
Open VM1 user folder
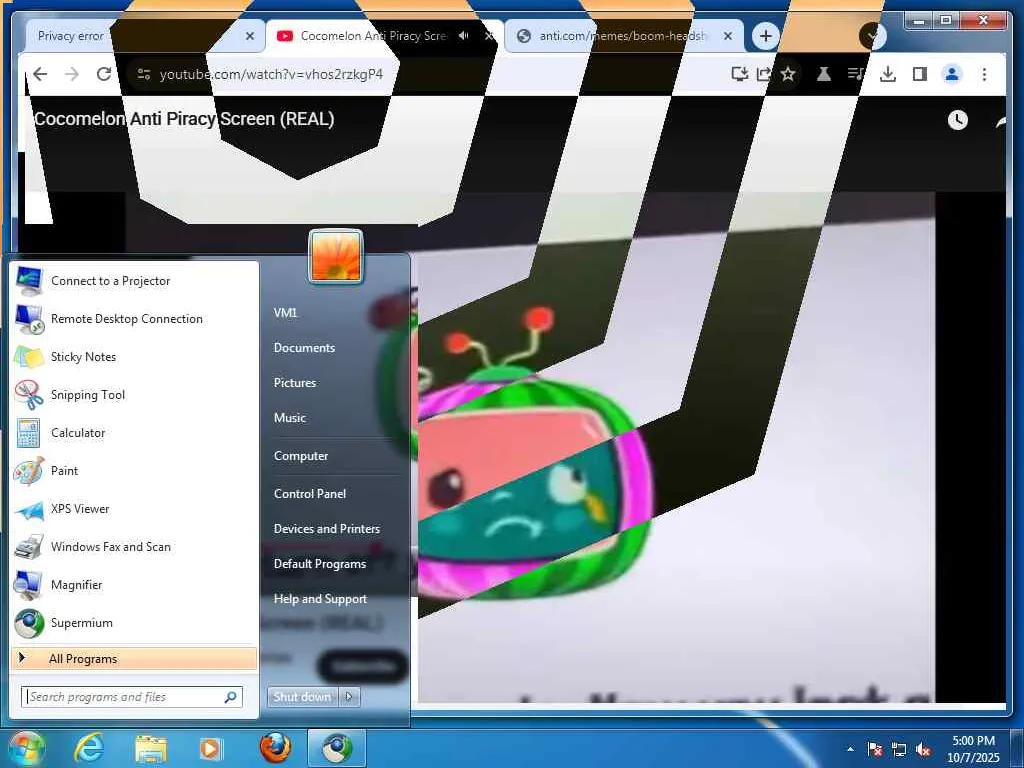point(285,313)
